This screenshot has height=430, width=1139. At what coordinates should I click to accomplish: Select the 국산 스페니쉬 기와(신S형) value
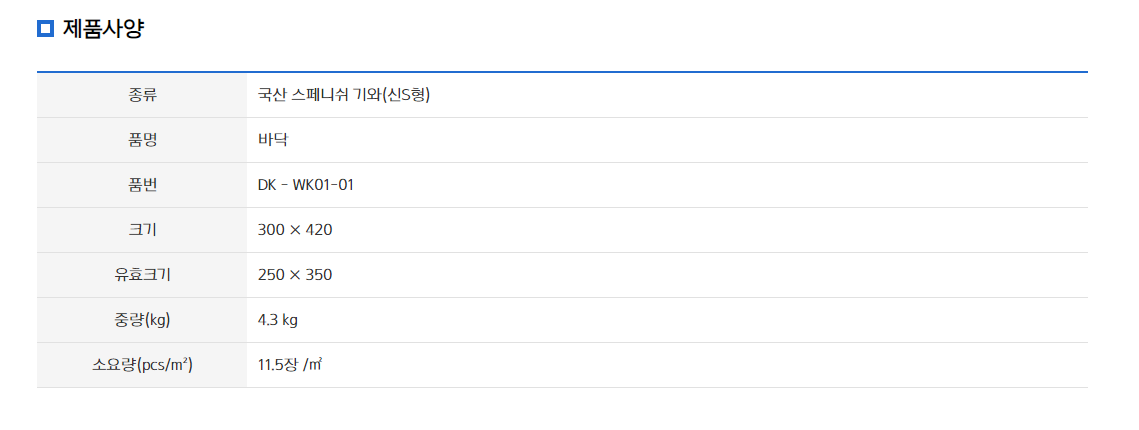(x=344, y=95)
